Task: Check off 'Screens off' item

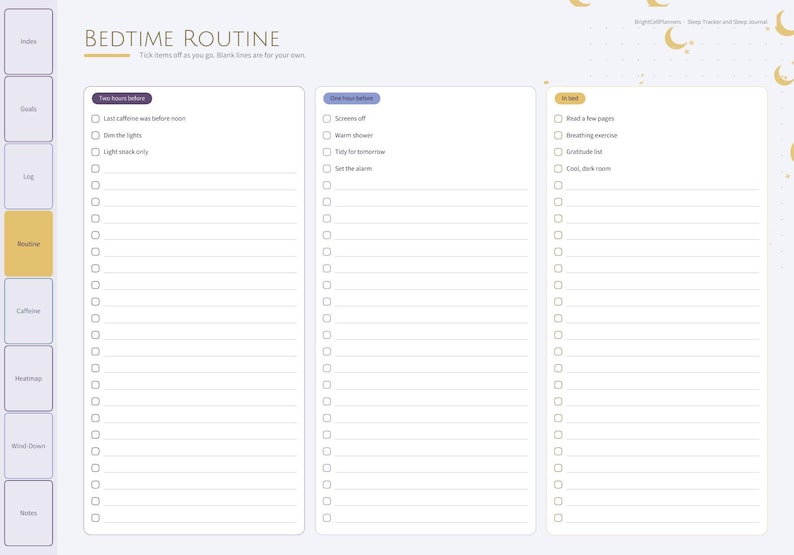Action: 327,118
